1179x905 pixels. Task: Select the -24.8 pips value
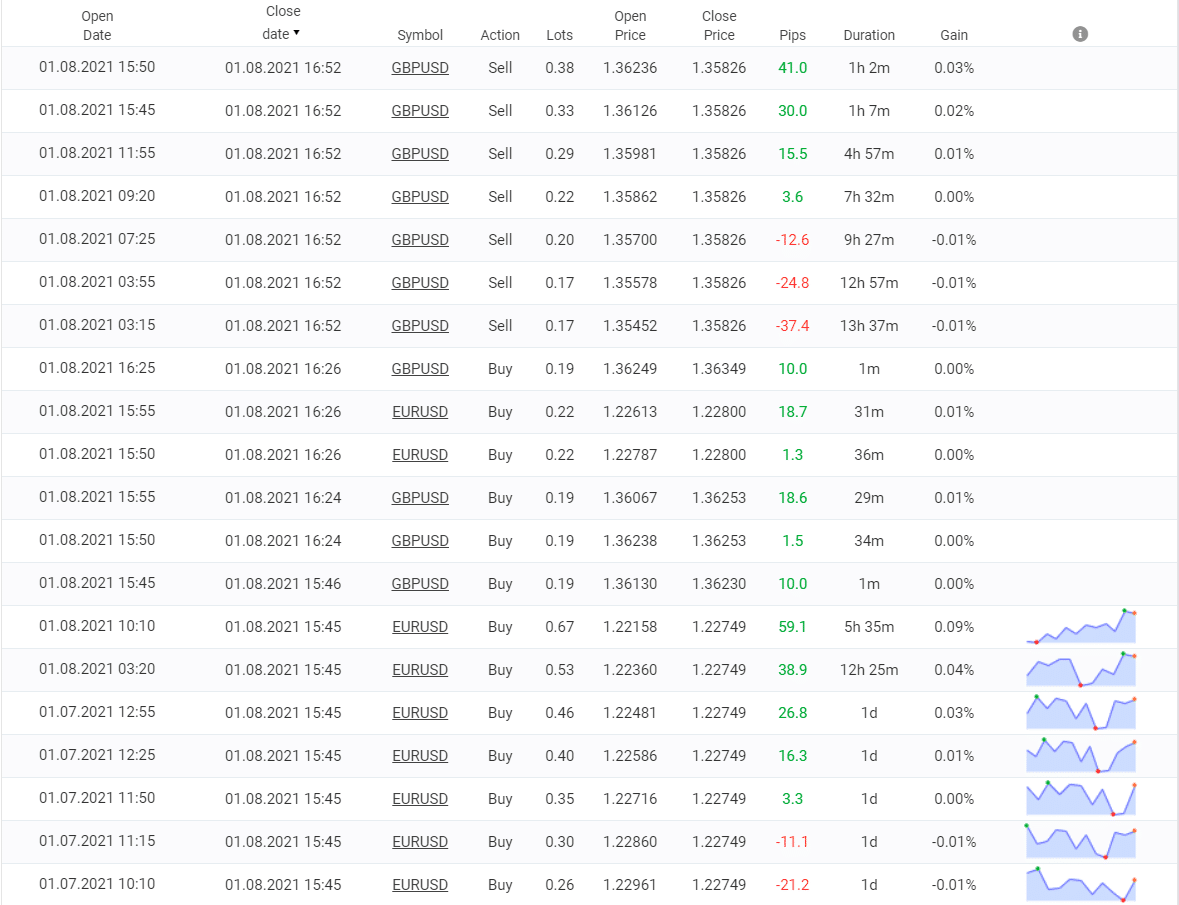coord(793,283)
